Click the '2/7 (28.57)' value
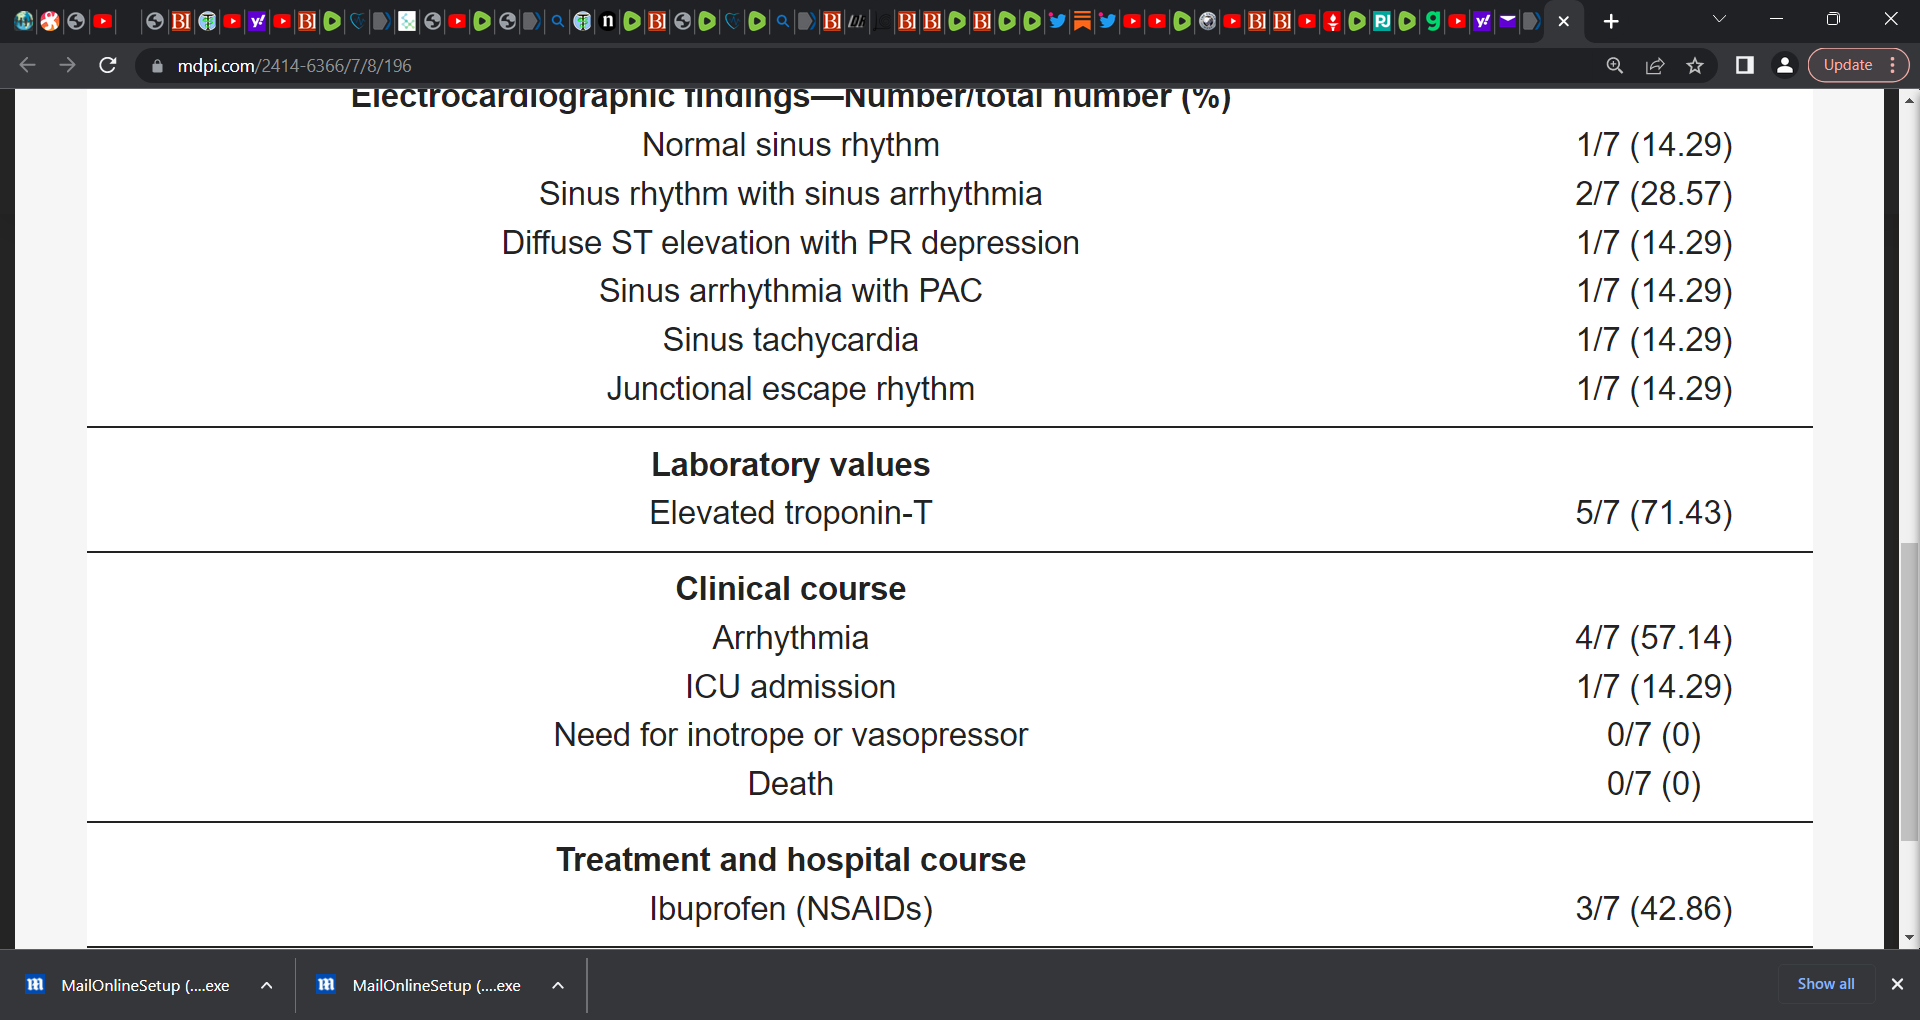 (1654, 194)
